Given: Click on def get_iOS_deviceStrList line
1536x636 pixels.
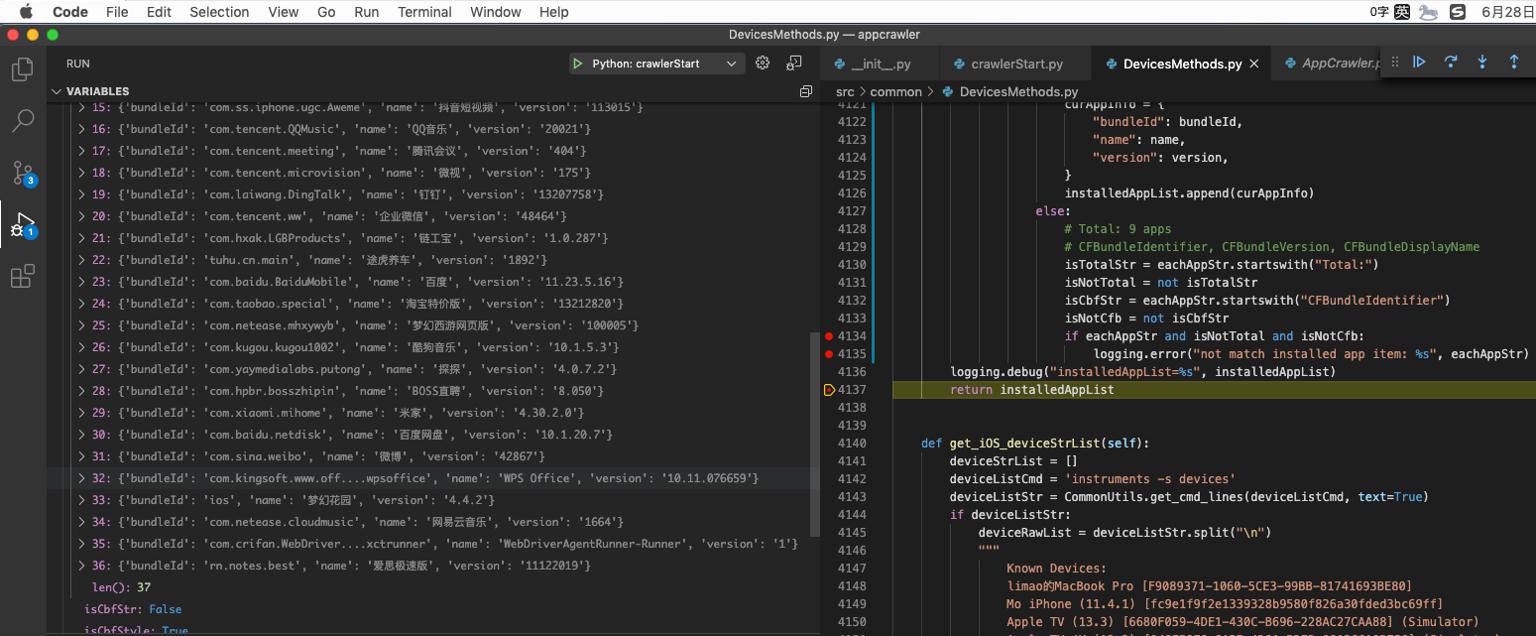Looking at the screenshot, I should [x=1035, y=444].
